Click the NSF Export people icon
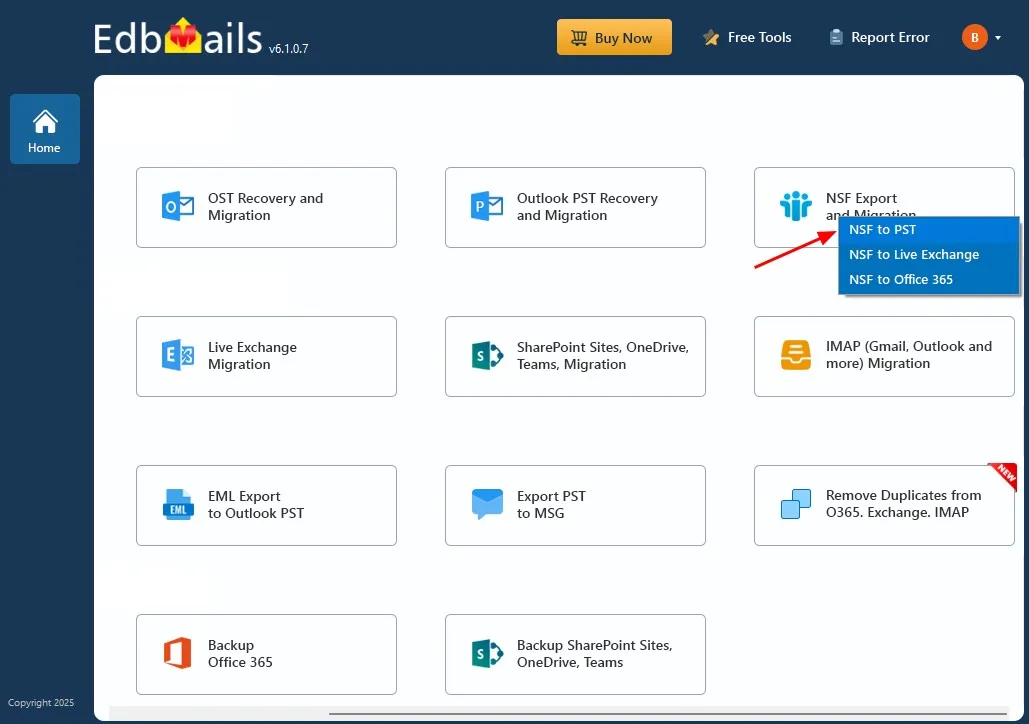This screenshot has width=1029, height=724. (x=795, y=206)
